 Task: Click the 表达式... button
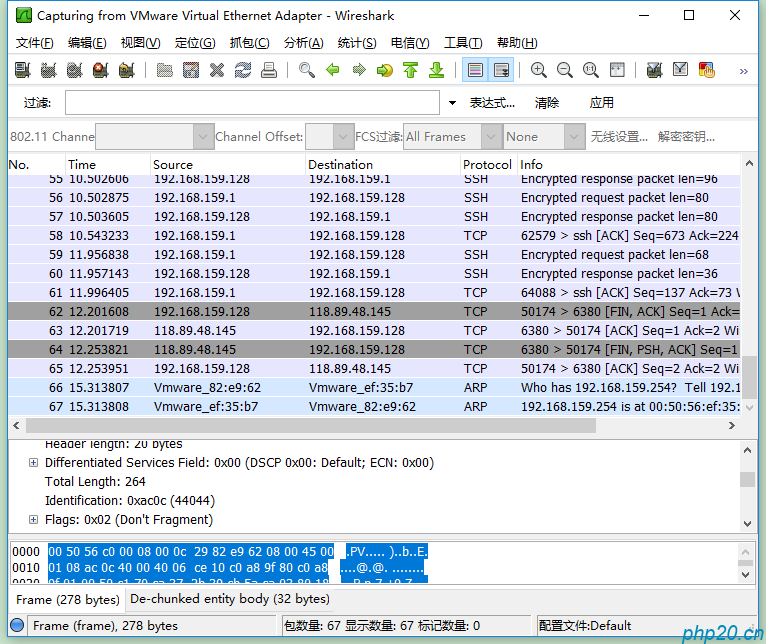click(x=492, y=103)
